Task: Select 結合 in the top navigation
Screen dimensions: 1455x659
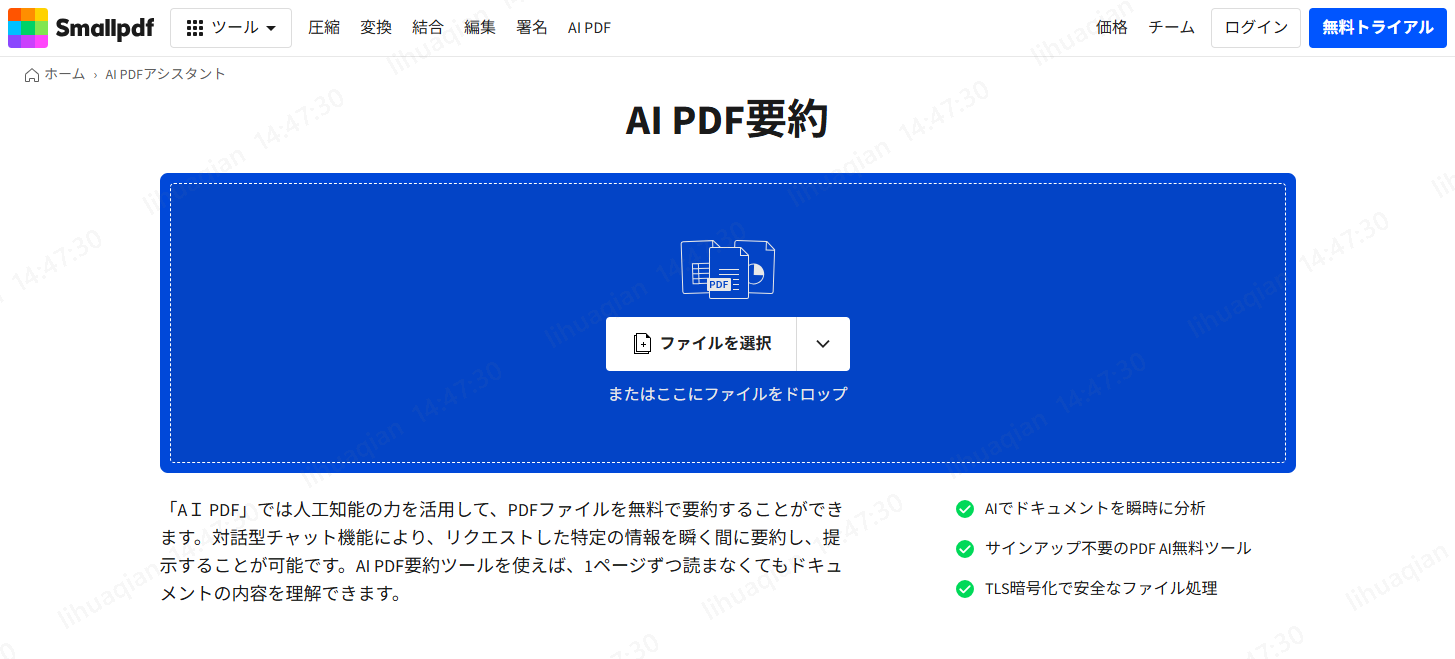Action: click(428, 28)
